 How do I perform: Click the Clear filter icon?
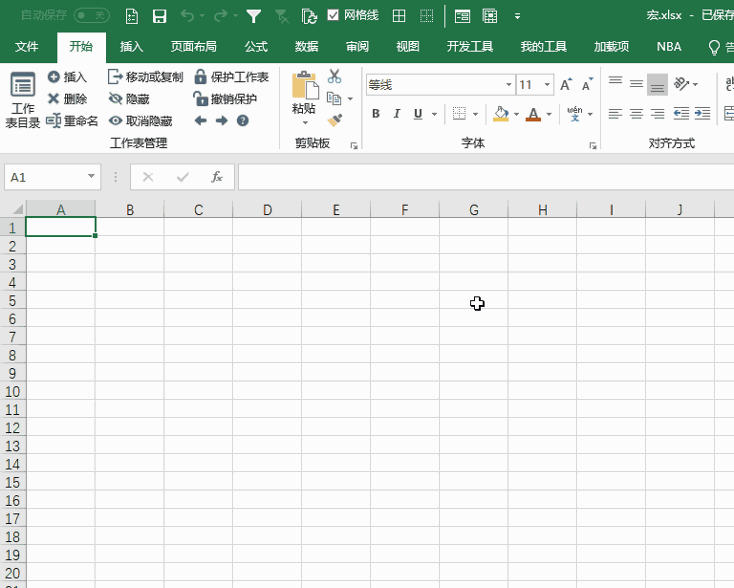282,16
